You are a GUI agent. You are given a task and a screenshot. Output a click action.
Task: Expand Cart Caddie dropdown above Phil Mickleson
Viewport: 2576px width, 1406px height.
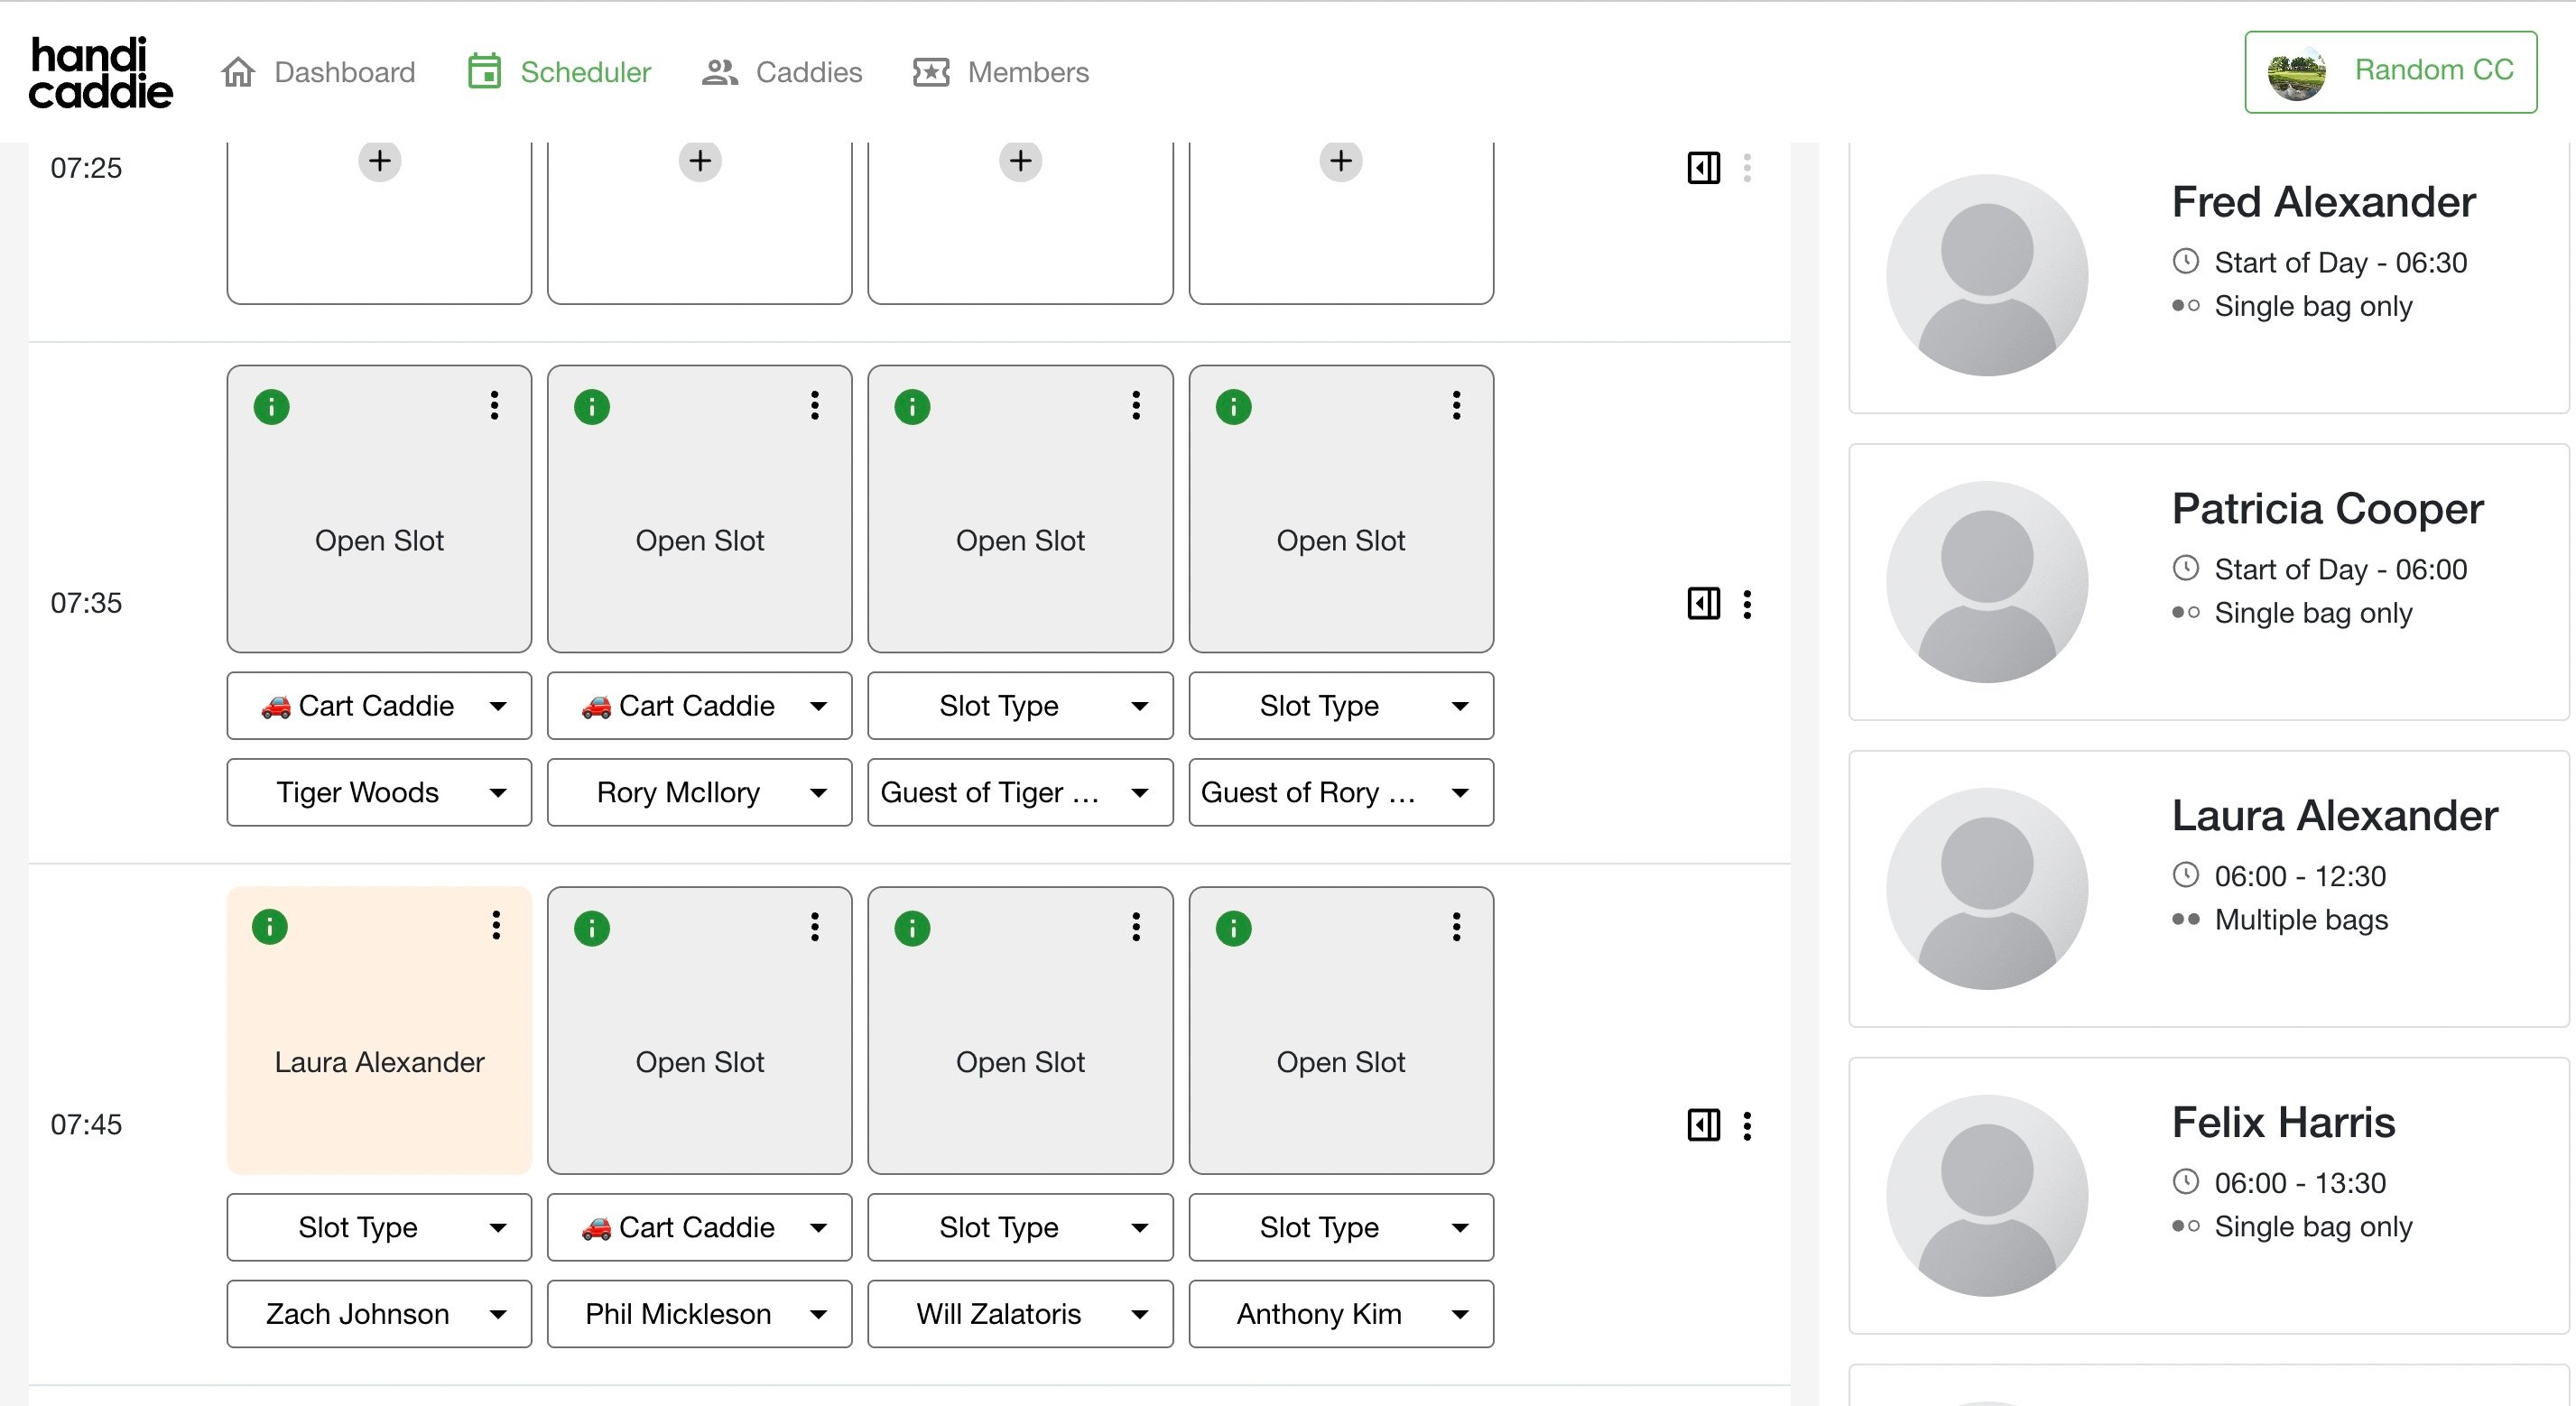[699, 1227]
